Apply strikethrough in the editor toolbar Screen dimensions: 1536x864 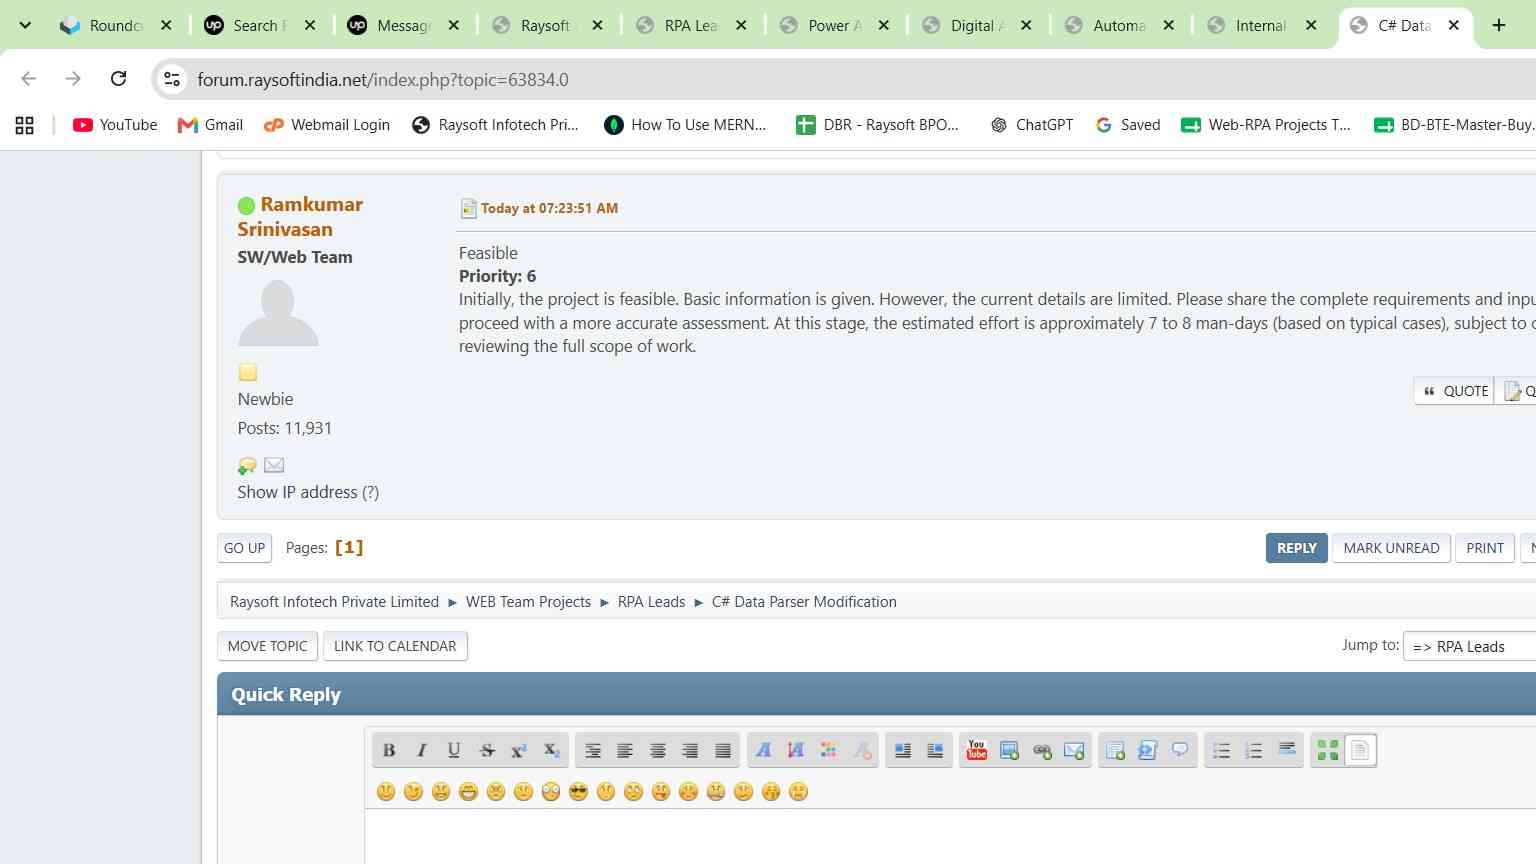click(x=486, y=750)
